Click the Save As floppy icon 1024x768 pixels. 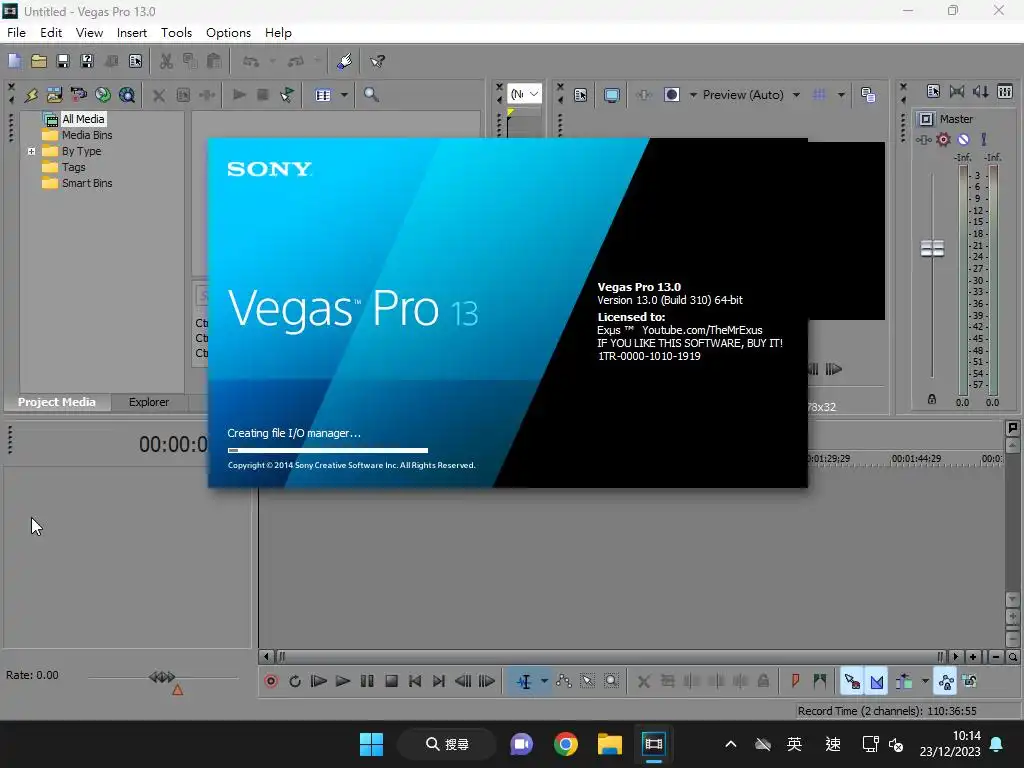[x=87, y=61]
